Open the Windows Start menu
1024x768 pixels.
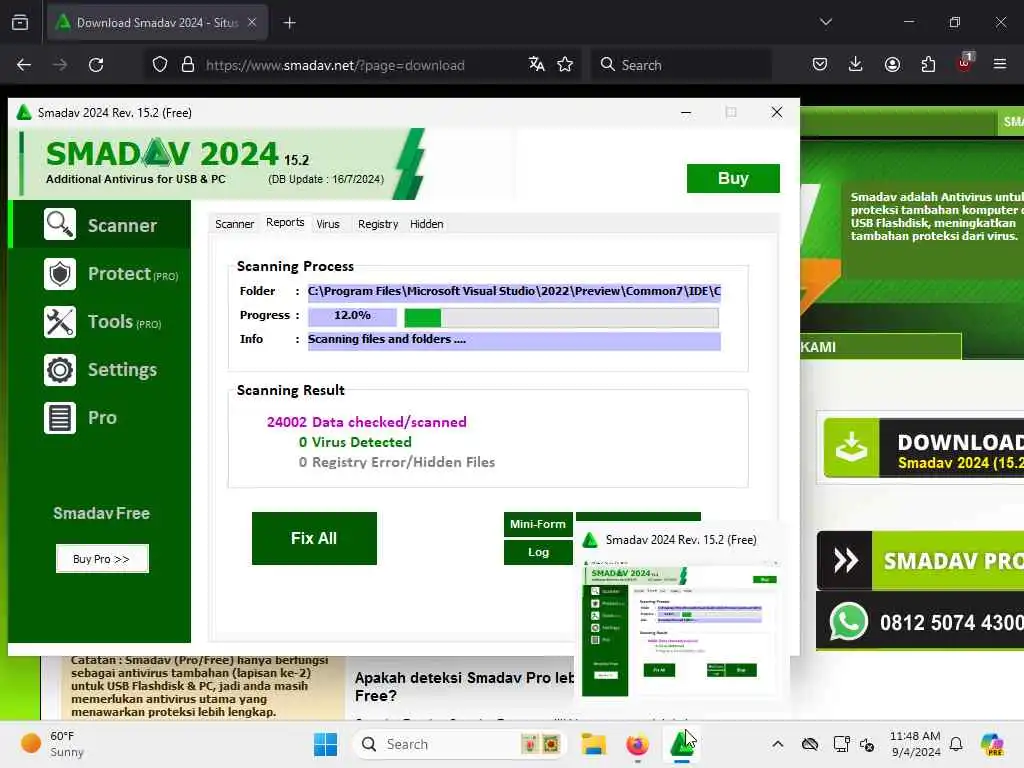[325, 744]
